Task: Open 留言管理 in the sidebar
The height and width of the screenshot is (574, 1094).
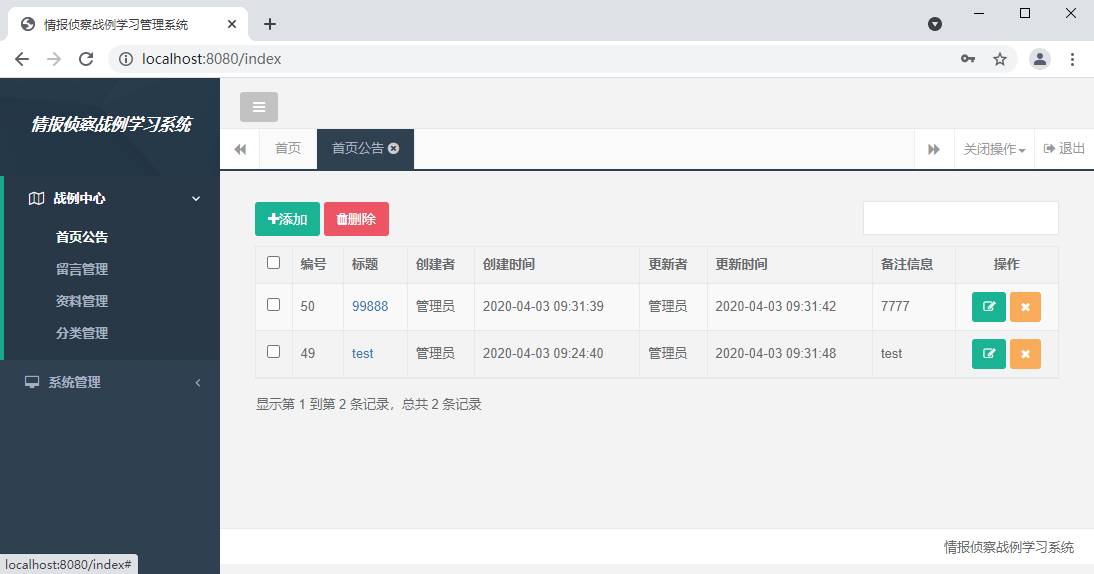Action: pyautogui.click(x=82, y=269)
